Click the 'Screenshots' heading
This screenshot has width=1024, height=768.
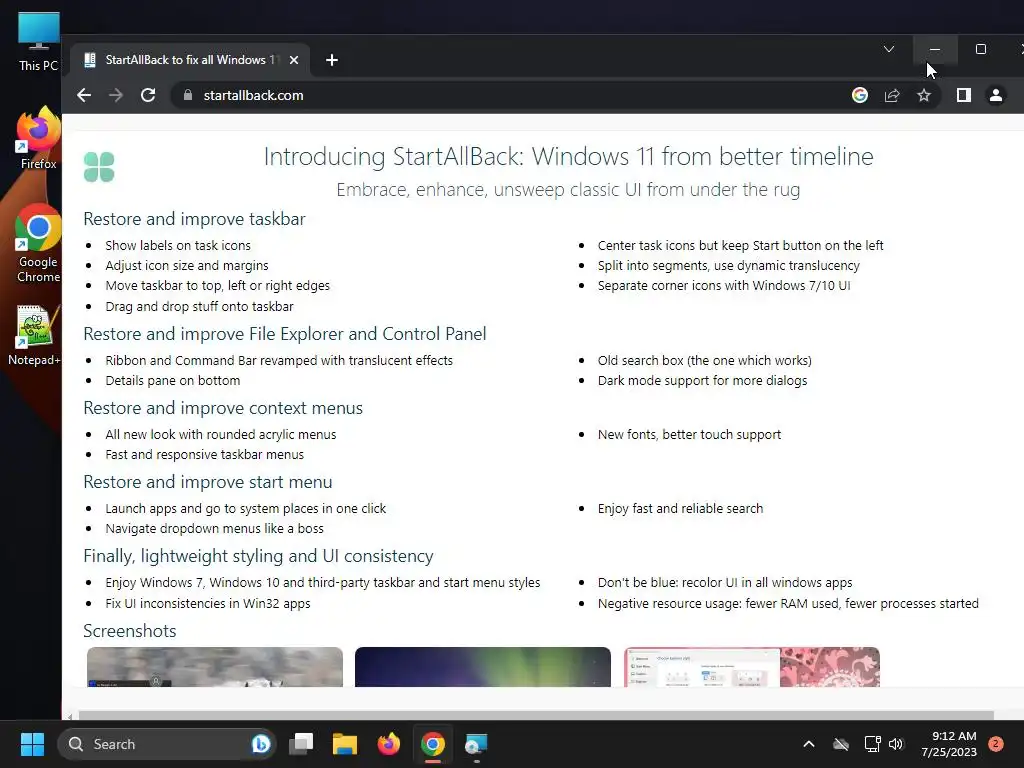(x=129, y=631)
